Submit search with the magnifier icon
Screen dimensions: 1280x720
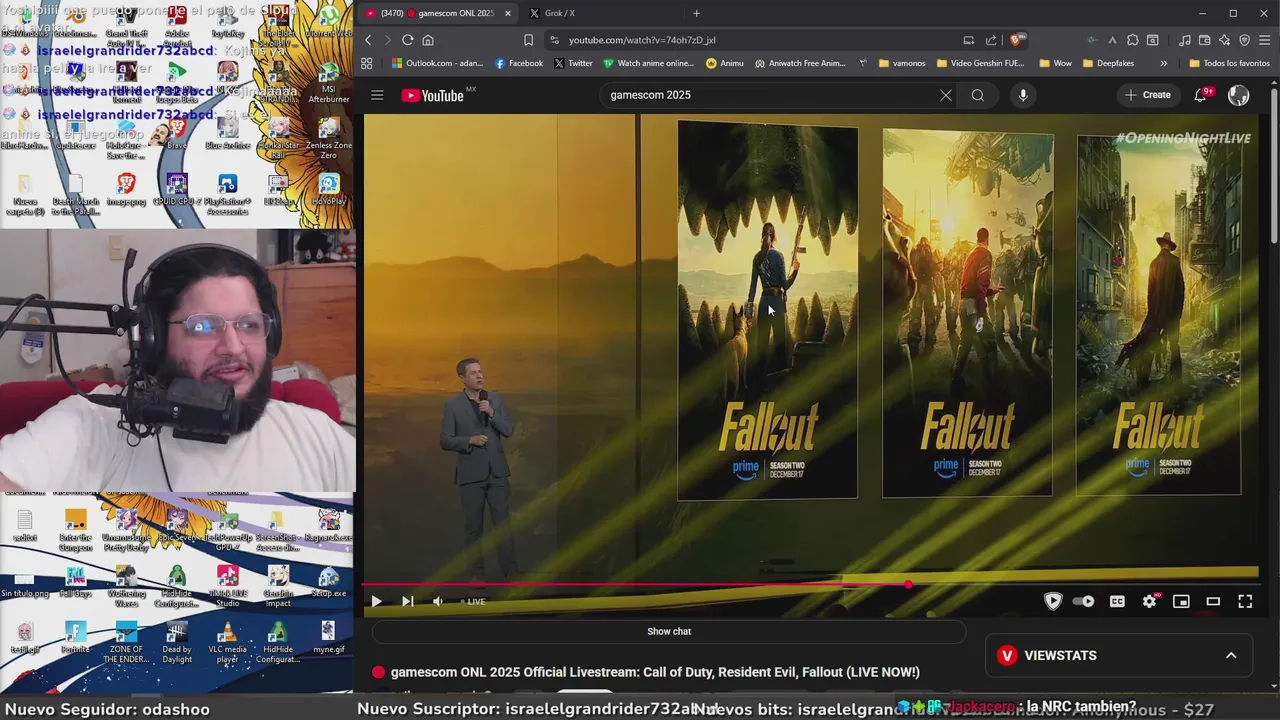click(978, 95)
